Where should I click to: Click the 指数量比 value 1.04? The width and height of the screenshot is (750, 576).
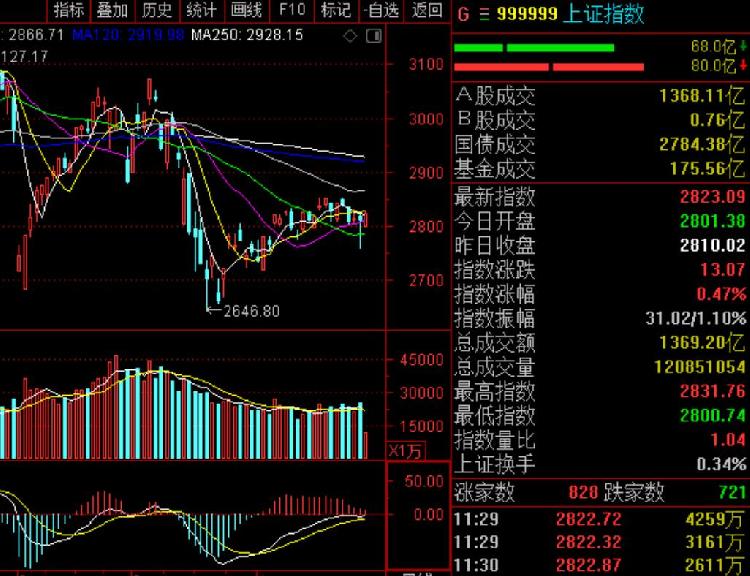click(728, 440)
